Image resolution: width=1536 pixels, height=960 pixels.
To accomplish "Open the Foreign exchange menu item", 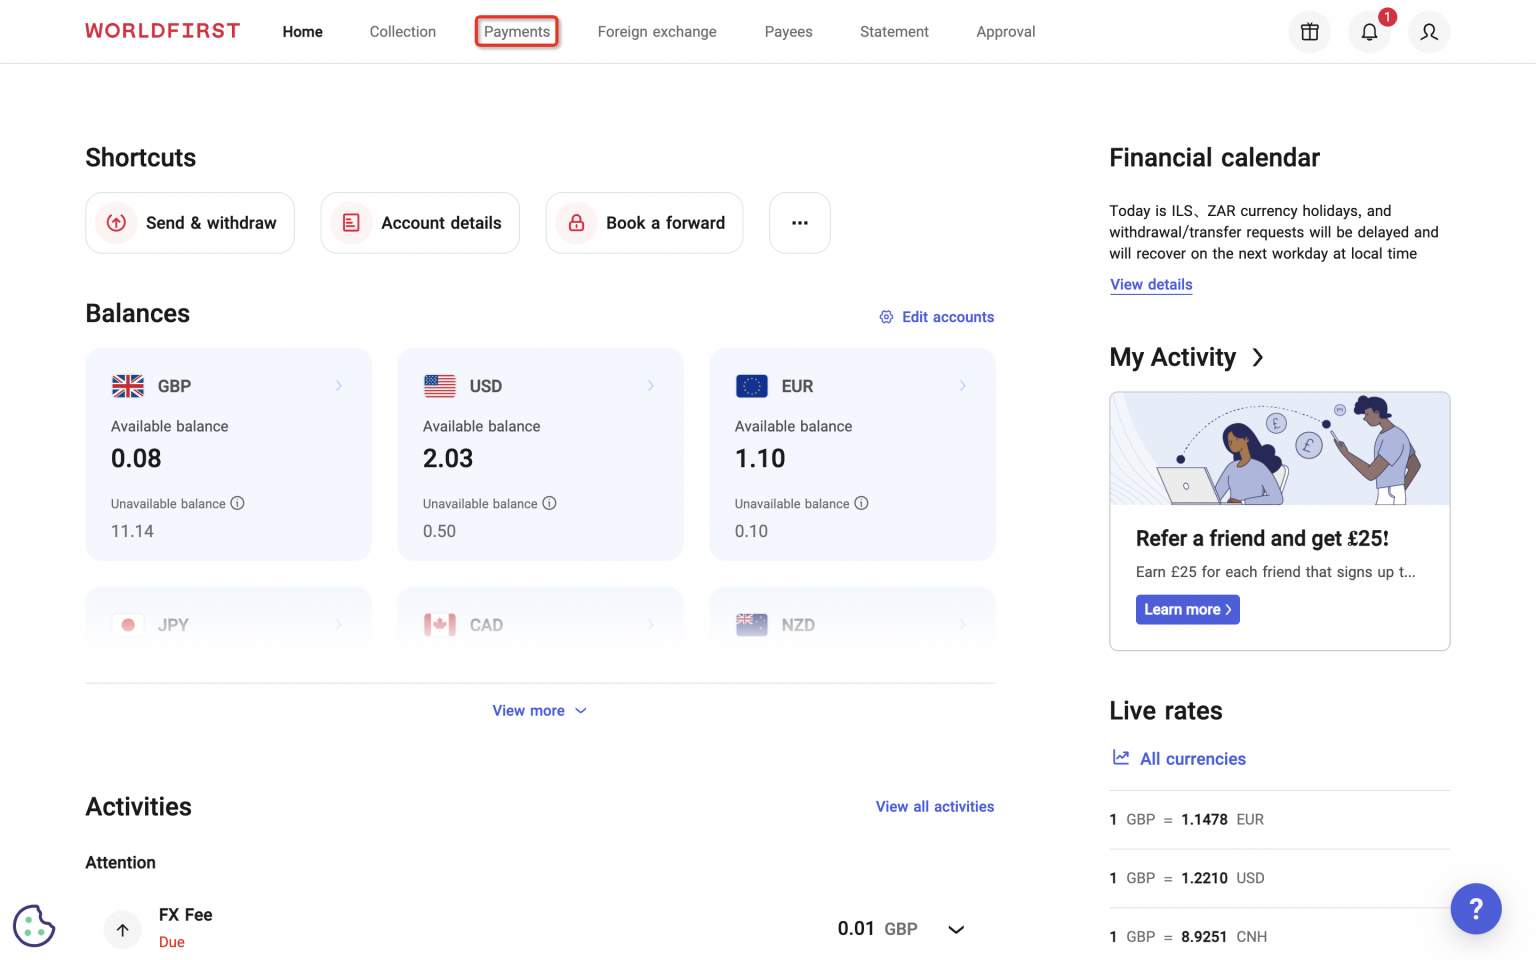I will 657,31.
